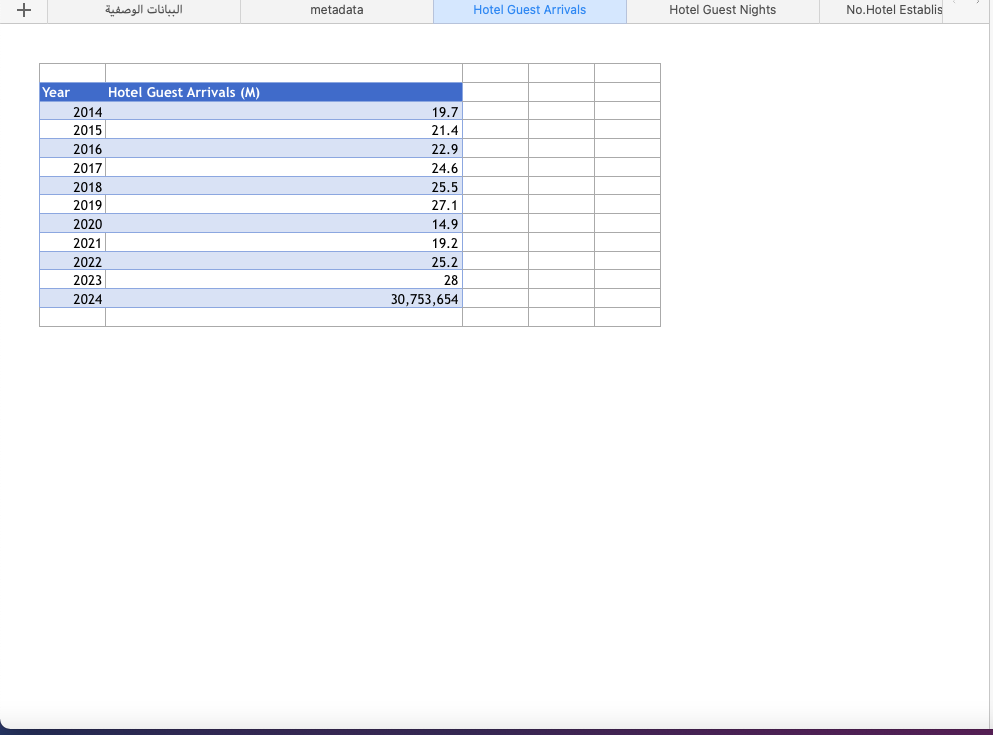
Task: Select the 2024 year cell
Action: (x=72, y=299)
